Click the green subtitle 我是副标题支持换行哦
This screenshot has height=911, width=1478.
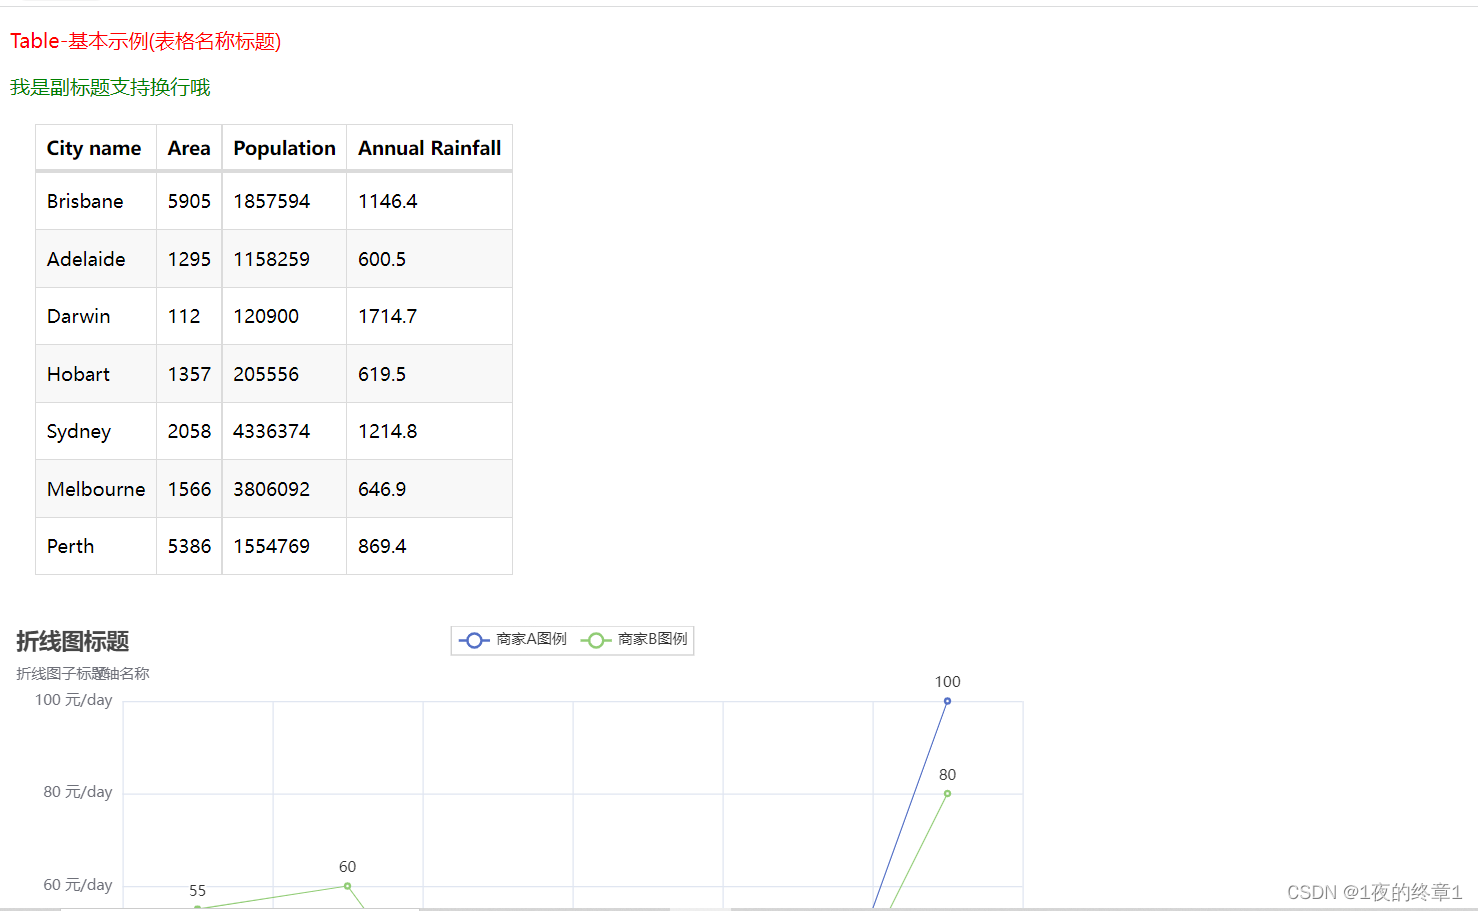coord(110,87)
